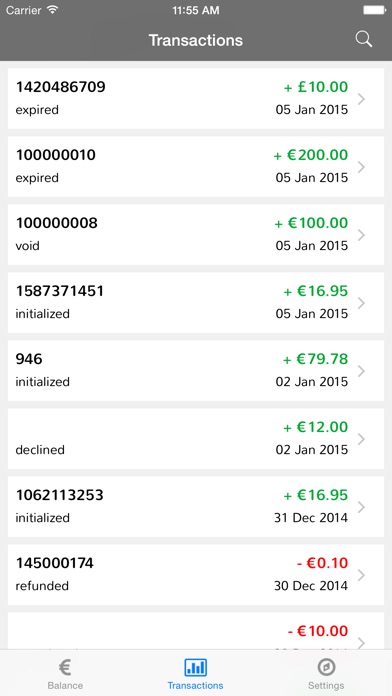Select the Transactions chart icon
Screen dimensions: 392x696
195,667
